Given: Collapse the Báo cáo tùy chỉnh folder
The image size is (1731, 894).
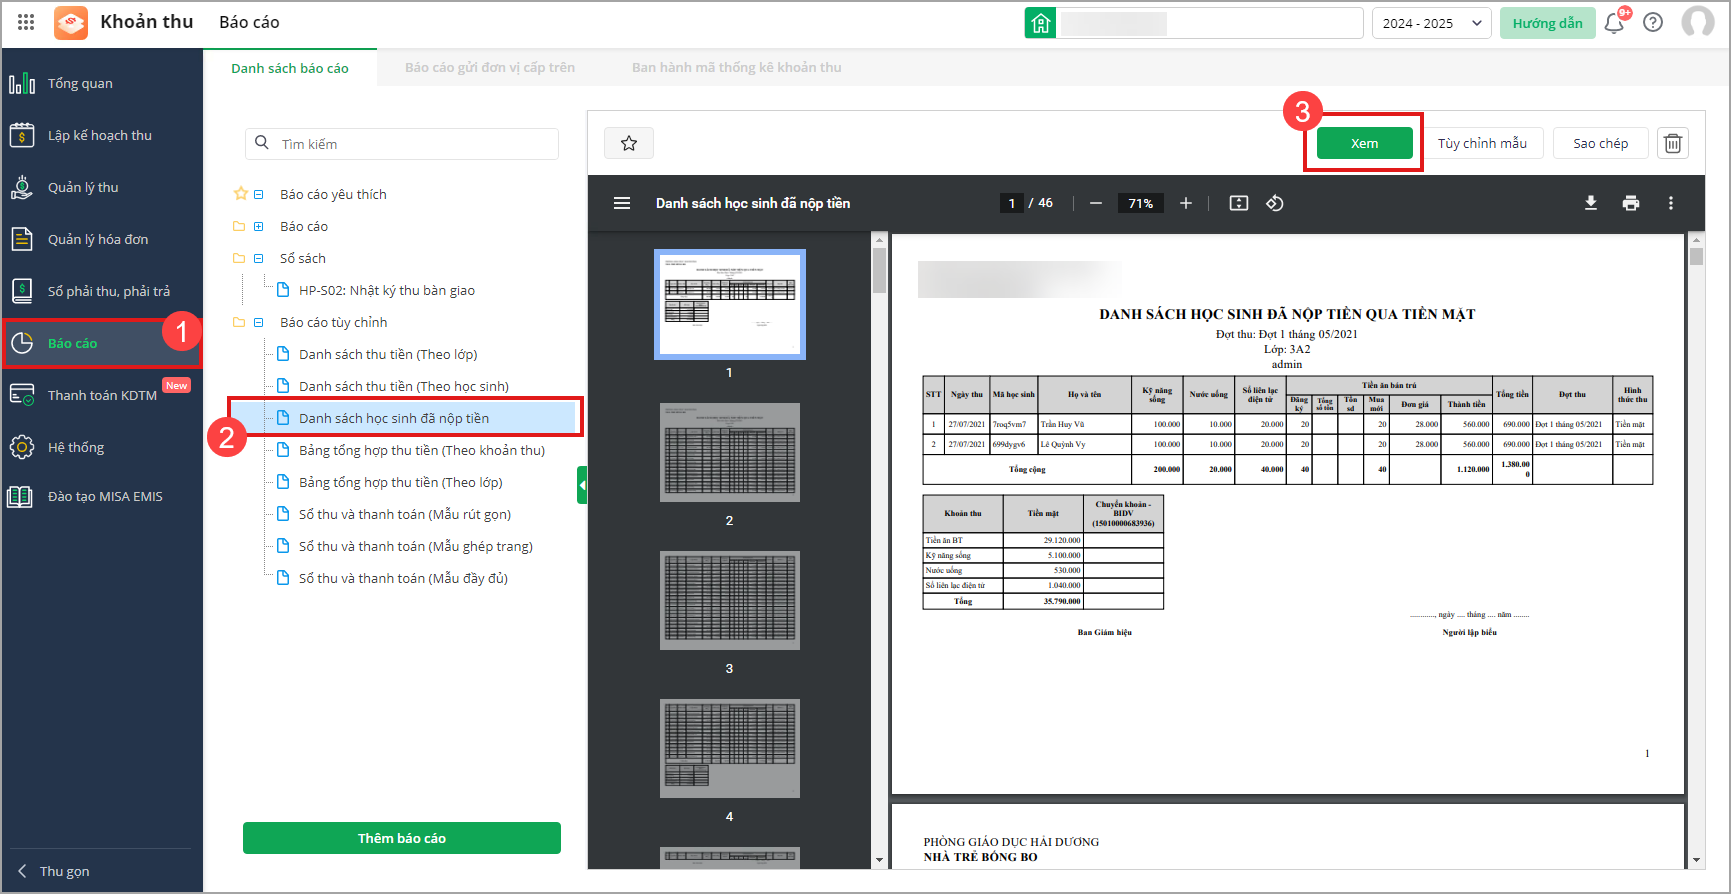Looking at the screenshot, I should 259,323.
